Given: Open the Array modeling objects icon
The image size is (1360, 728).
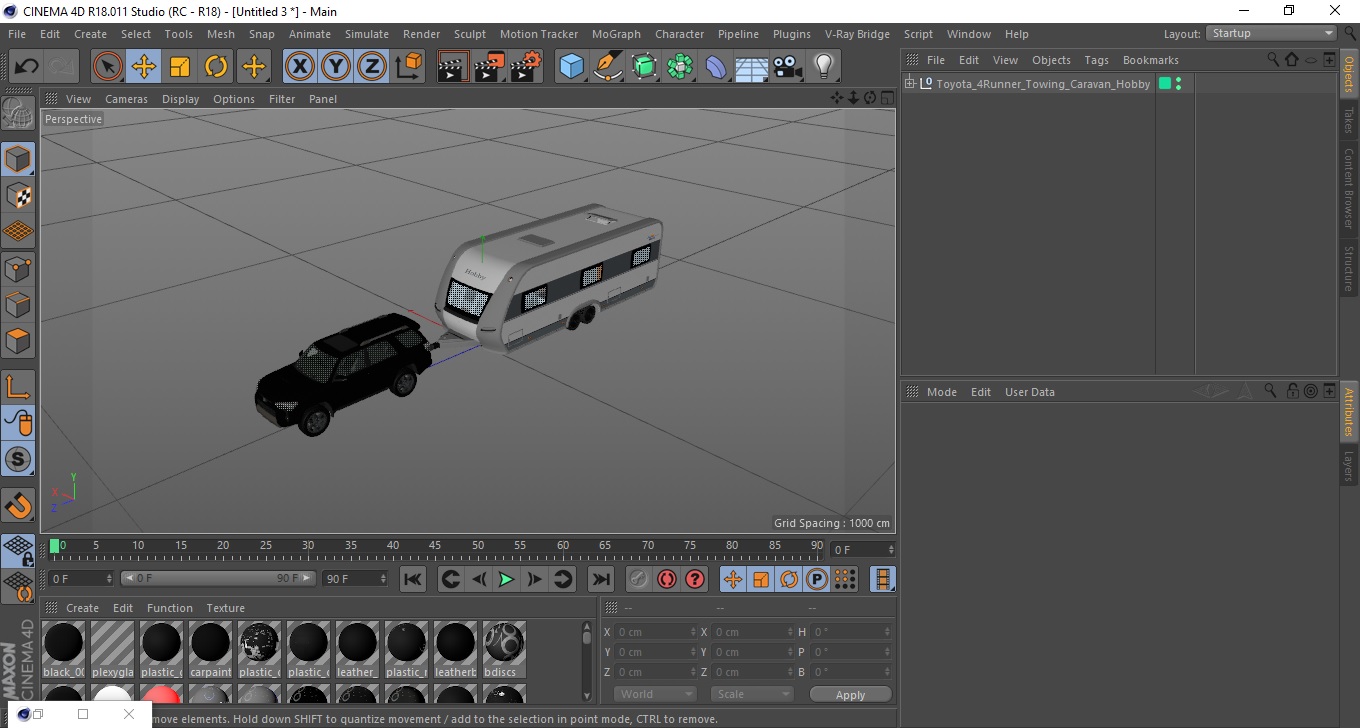Looking at the screenshot, I should coord(680,67).
